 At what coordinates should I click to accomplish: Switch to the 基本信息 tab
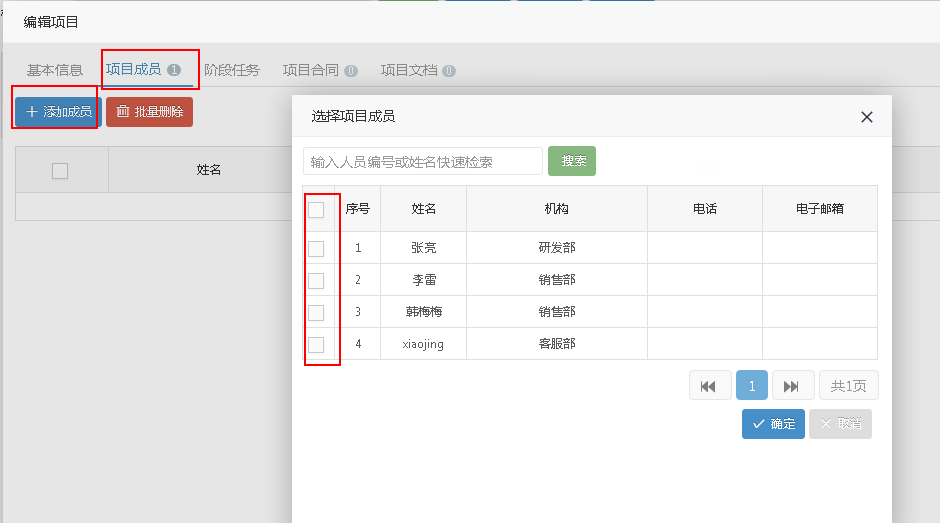tap(55, 70)
